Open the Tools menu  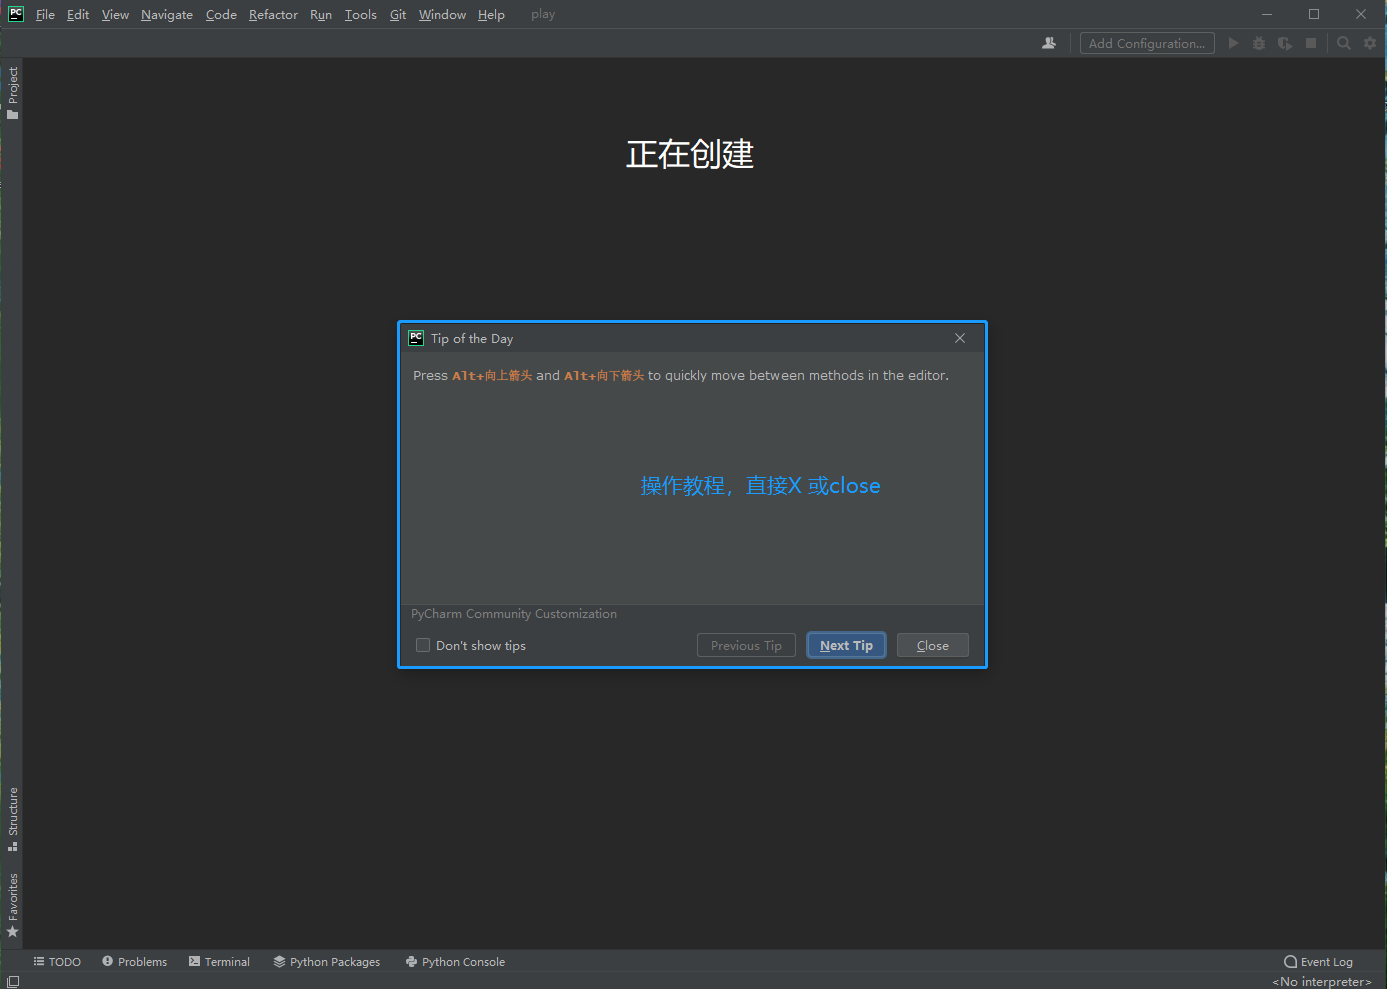click(x=361, y=14)
